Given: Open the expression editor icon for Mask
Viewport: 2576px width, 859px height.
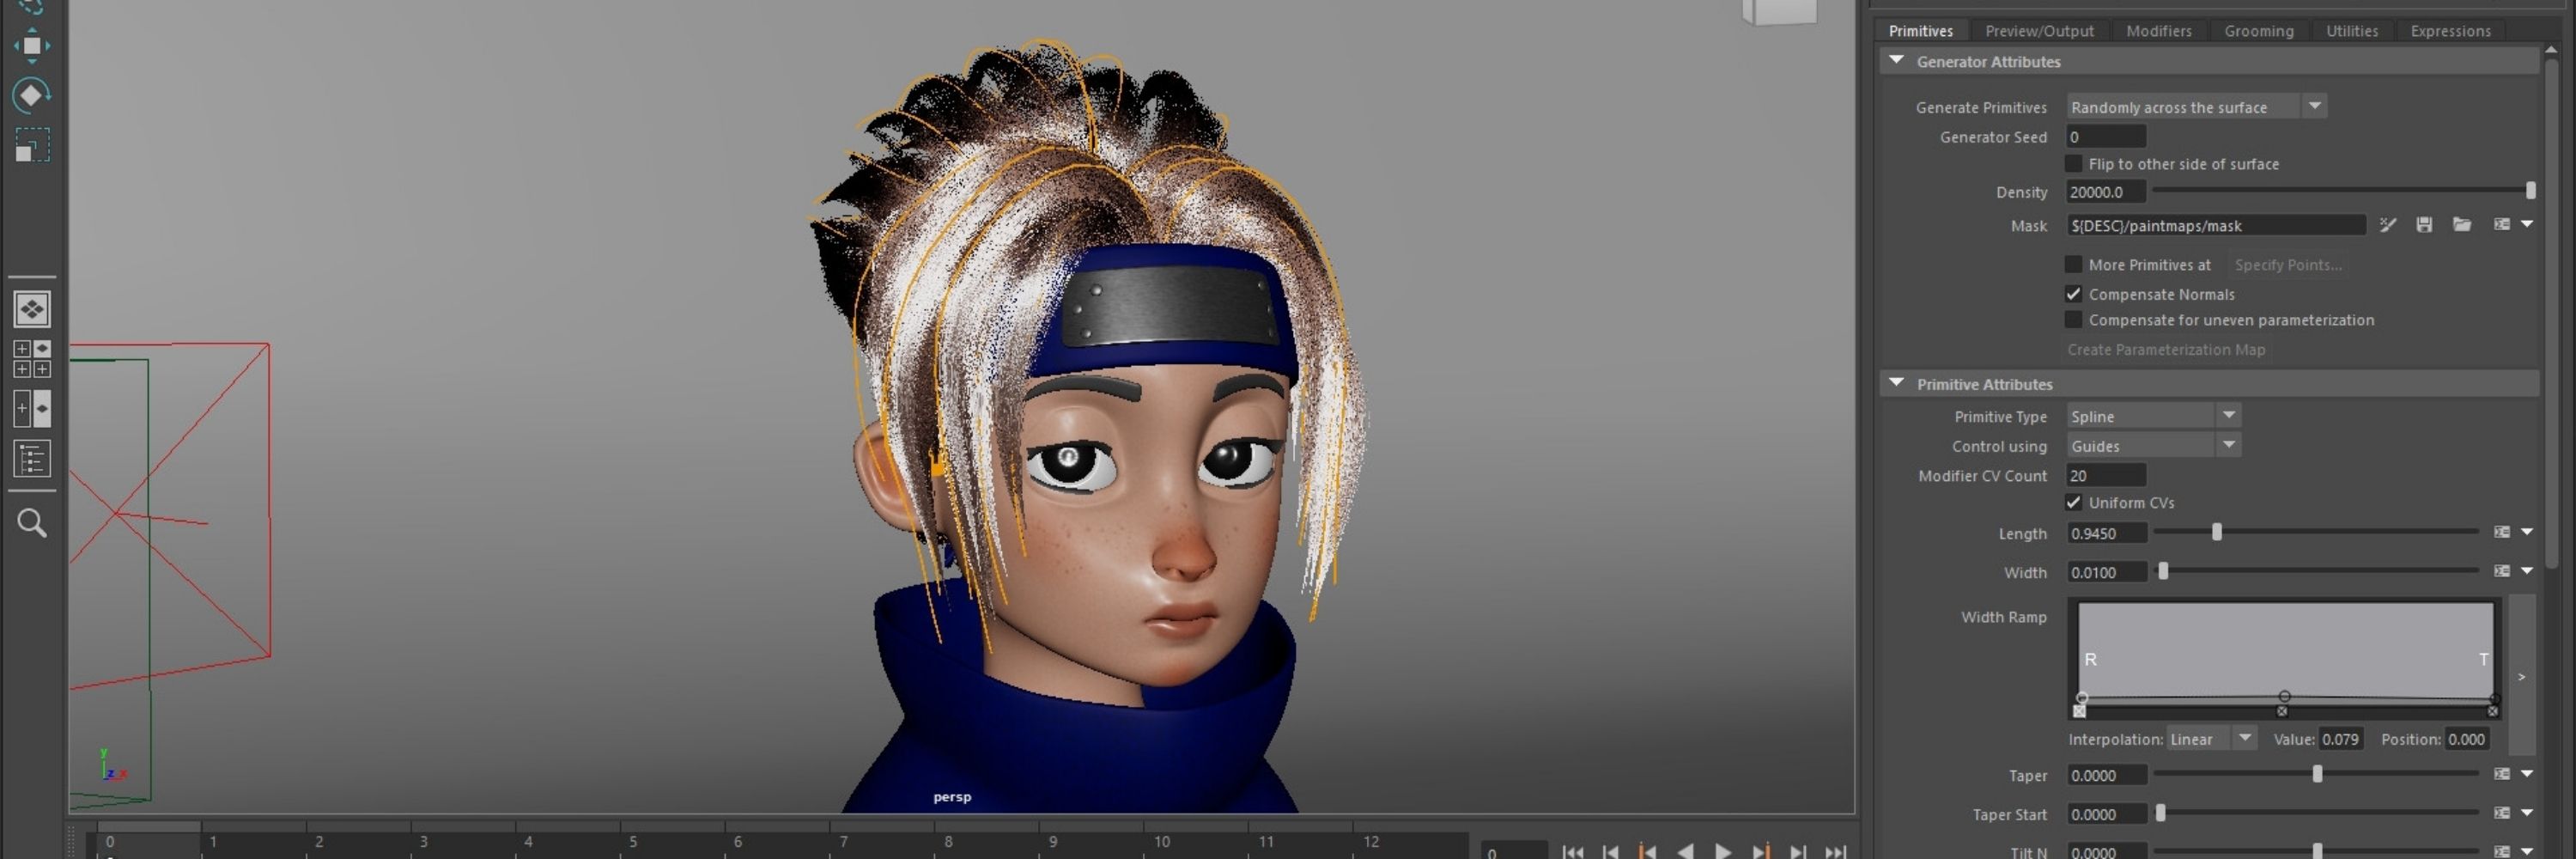Looking at the screenshot, I should 2501,224.
